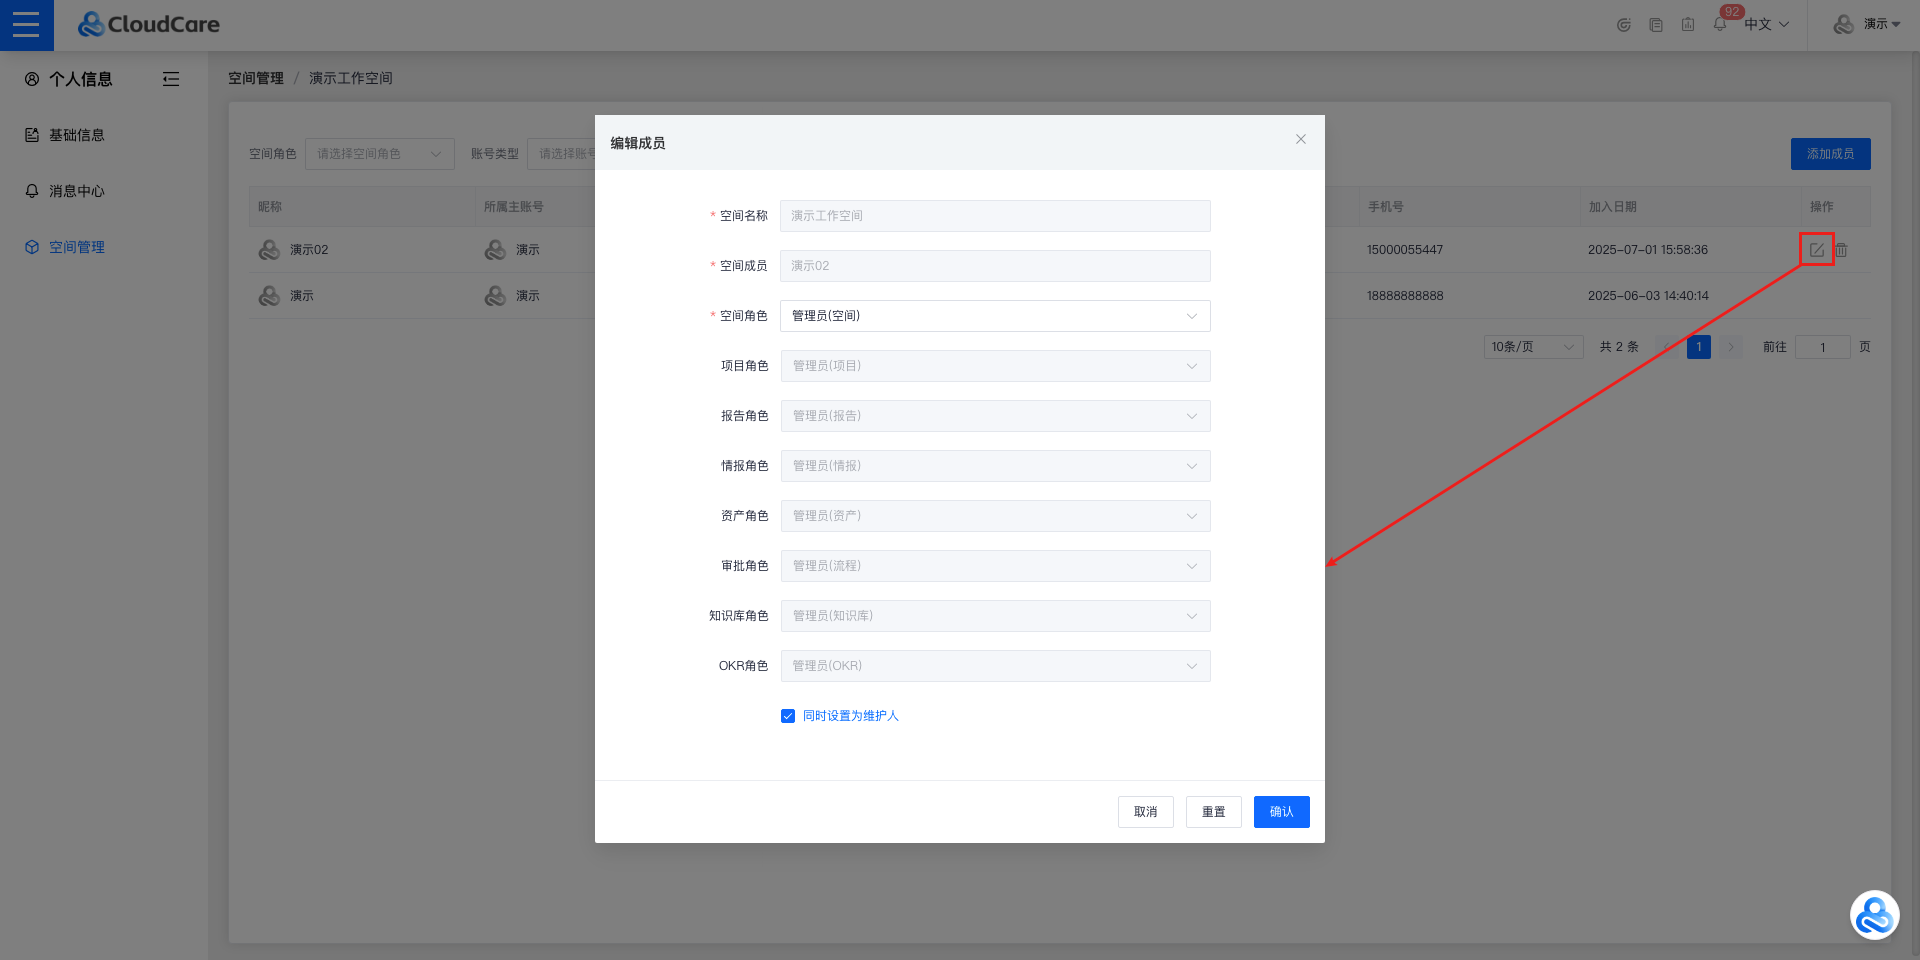Uncheck the 同时设置为维护人 checkbox
Viewport: 1920px width, 960px height.
788,716
